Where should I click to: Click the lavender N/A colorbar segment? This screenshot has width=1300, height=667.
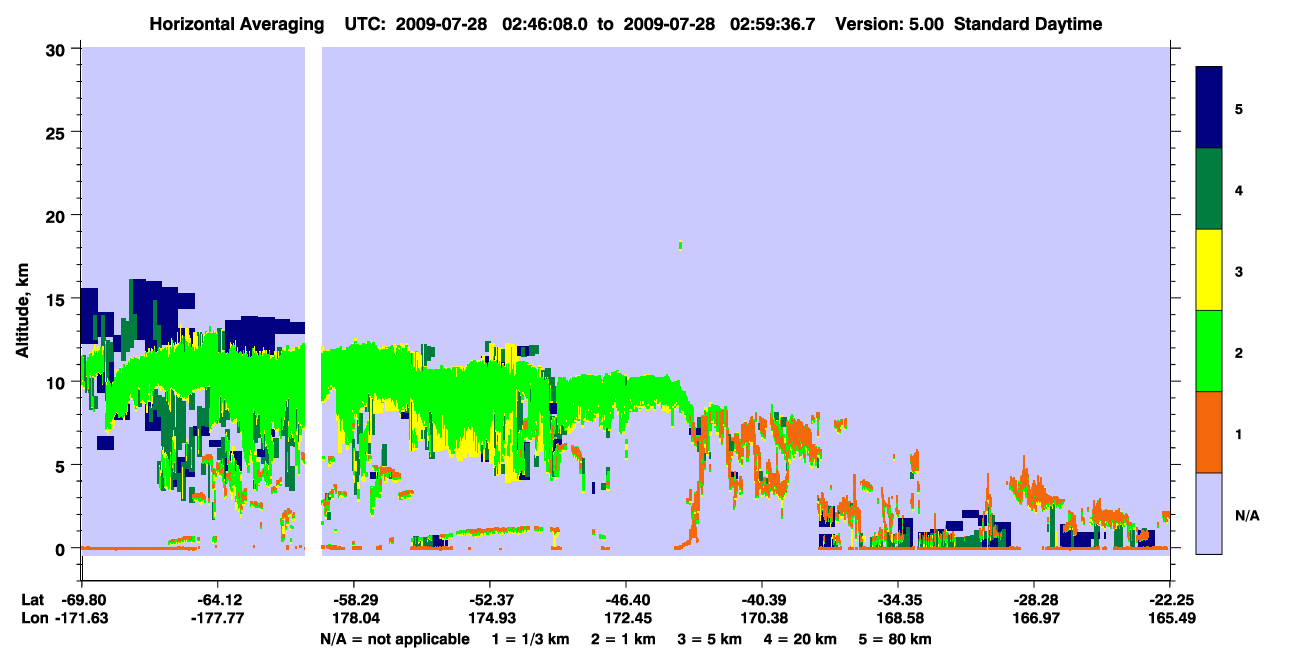coord(1209,513)
